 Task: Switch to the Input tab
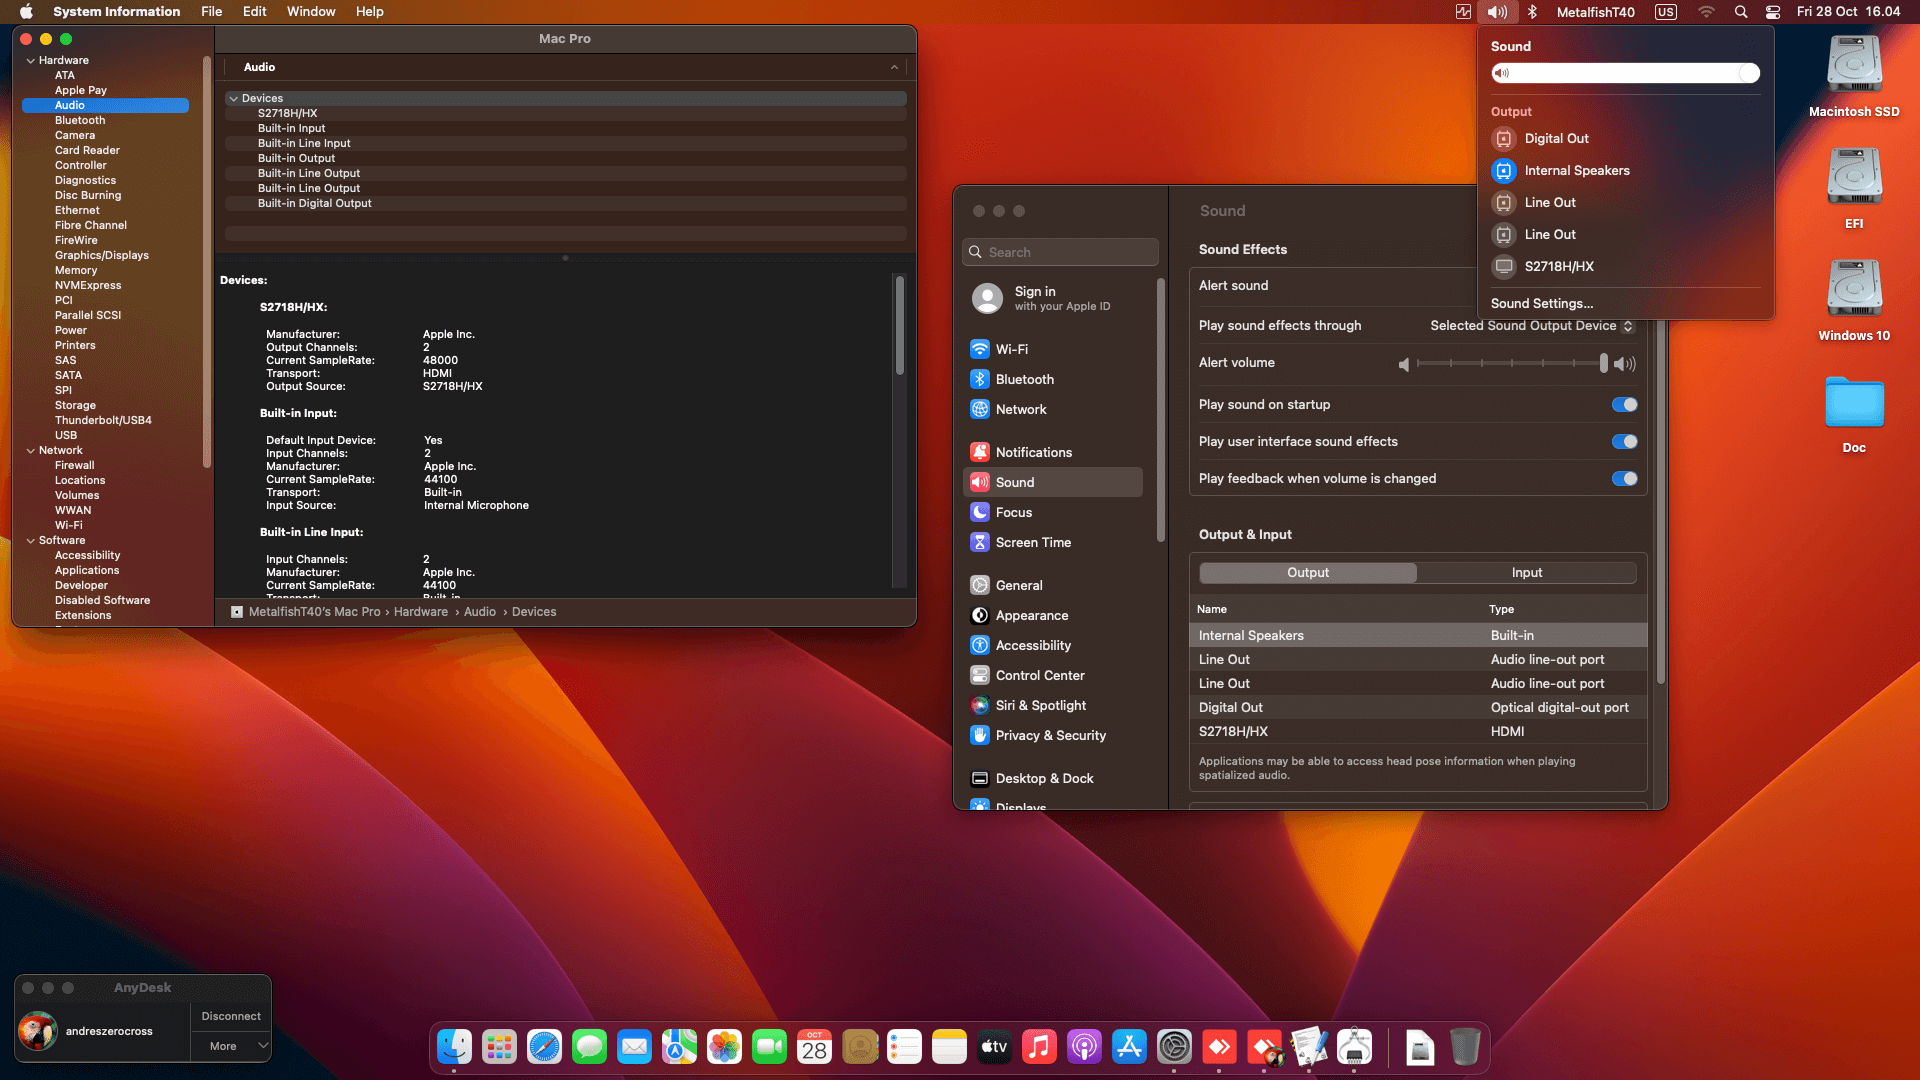pyautogui.click(x=1526, y=573)
